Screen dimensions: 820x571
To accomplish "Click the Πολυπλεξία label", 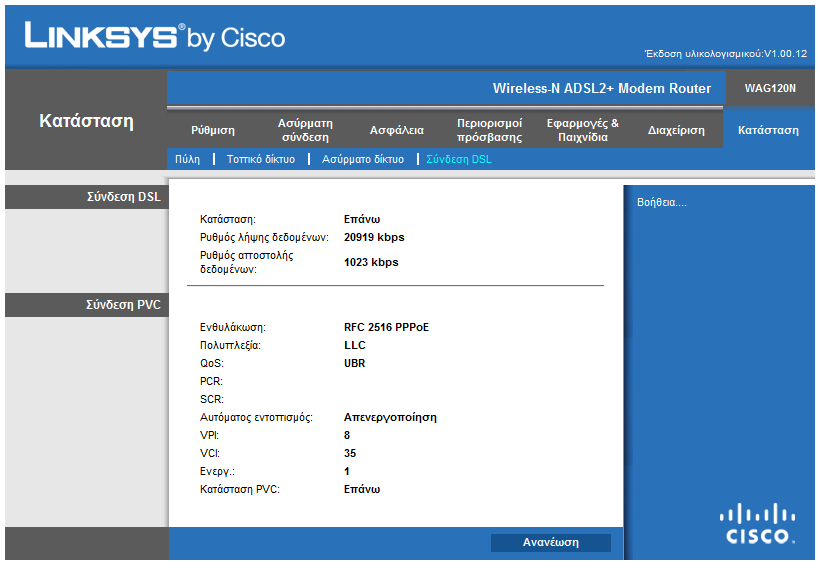I will (x=230, y=346).
